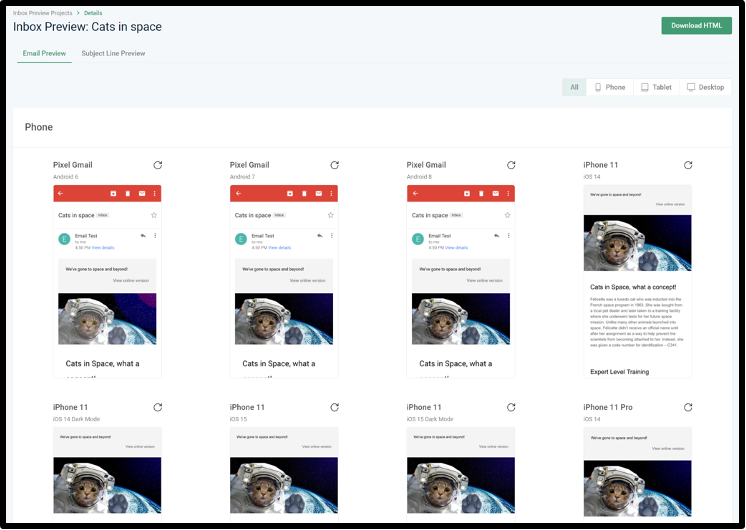The width and height of the screenshot is (746, 530).
Task: Open cat astronaut image in Android 6 preview
Action: (107, 319)
